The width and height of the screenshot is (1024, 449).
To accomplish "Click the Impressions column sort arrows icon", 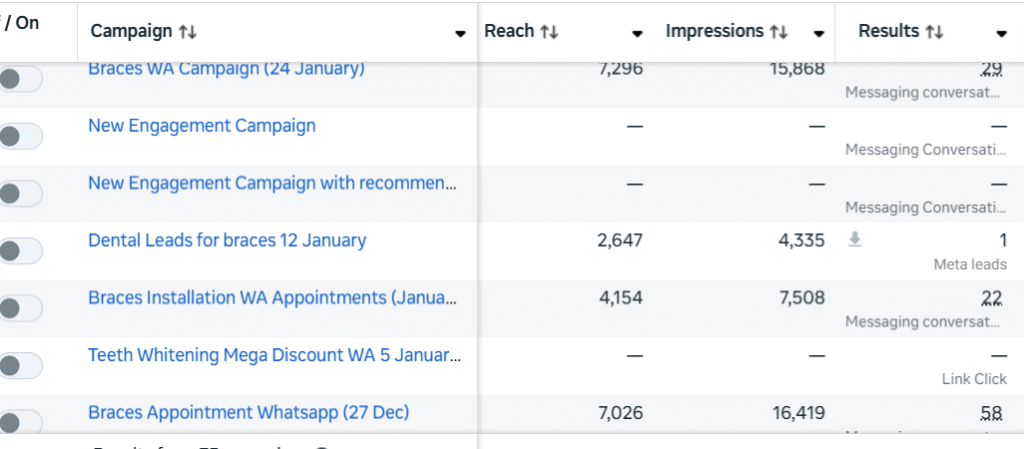I will 778,32.
